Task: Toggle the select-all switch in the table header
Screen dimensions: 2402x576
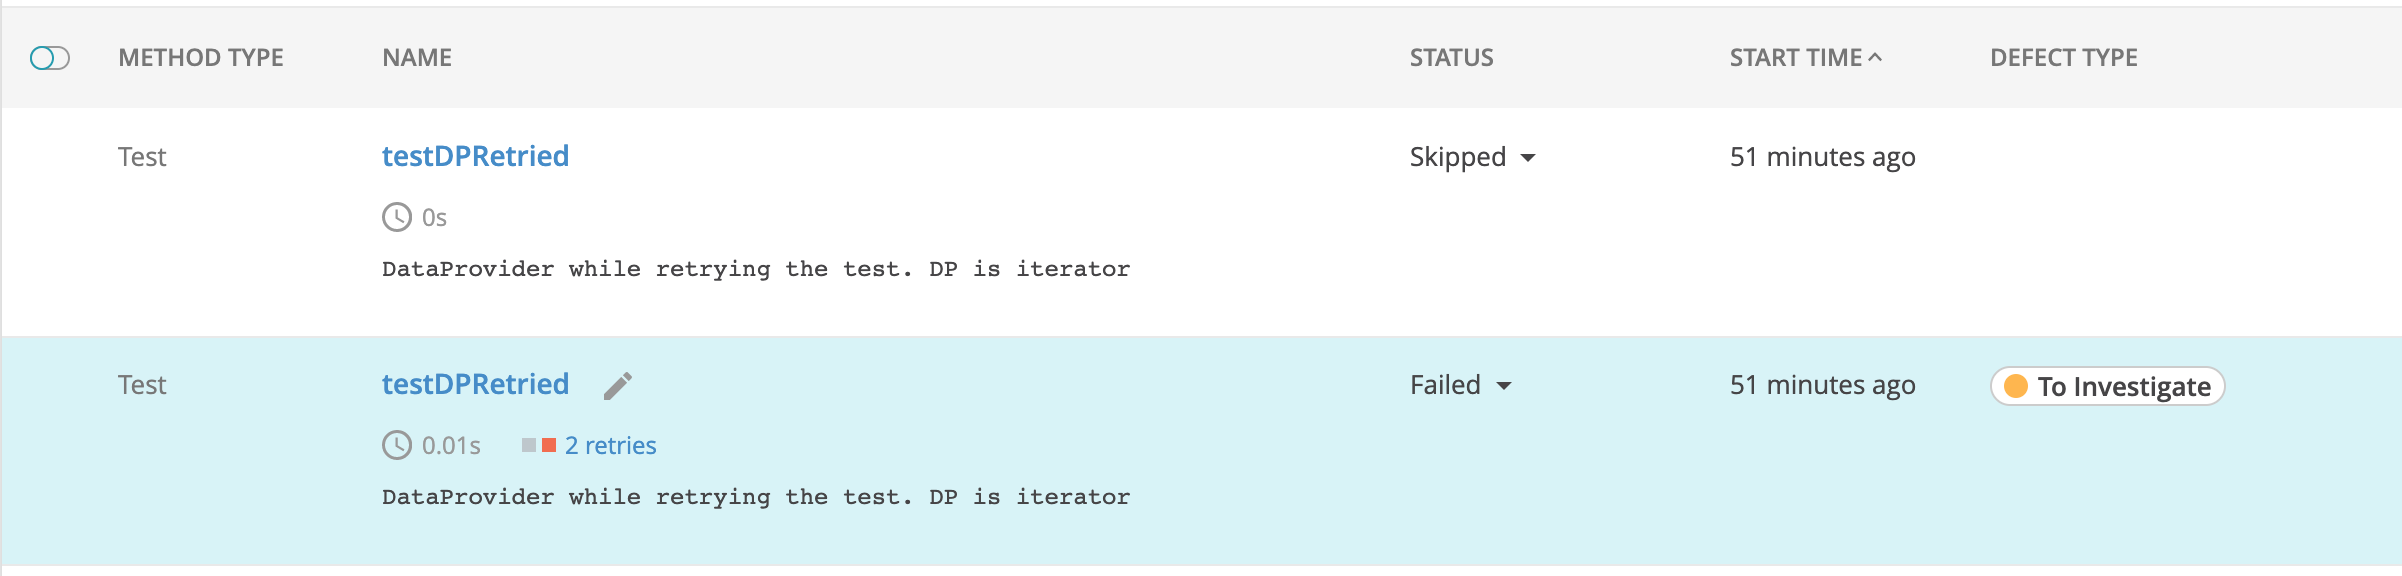Action: click(x=50, y=58)
